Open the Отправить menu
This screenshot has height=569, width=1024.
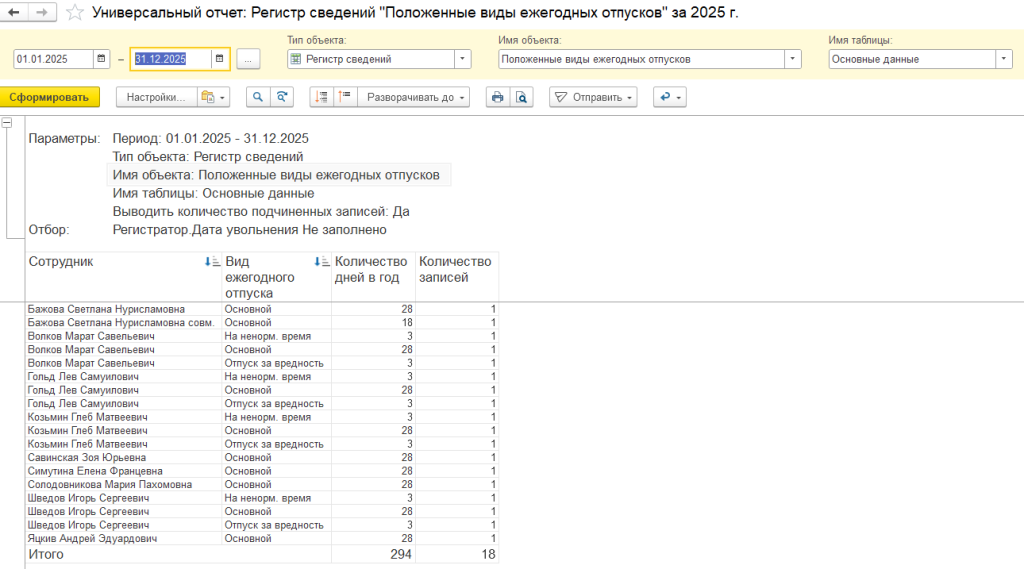point(595,97)
